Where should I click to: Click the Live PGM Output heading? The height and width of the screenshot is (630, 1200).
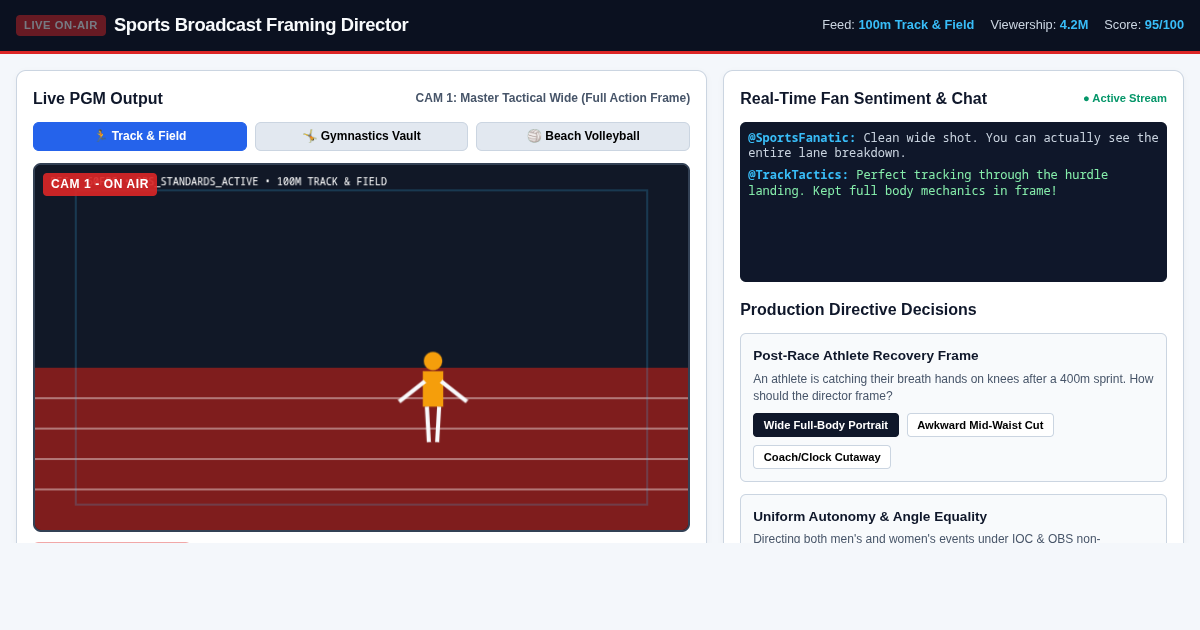(98, 99)
